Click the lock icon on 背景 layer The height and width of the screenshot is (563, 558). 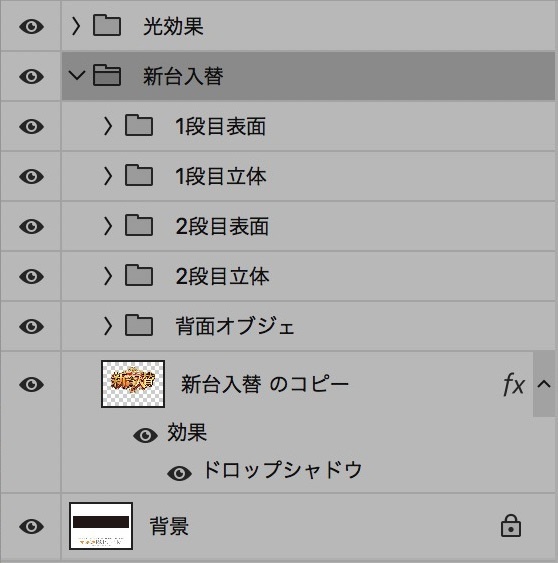pos(511,526)
